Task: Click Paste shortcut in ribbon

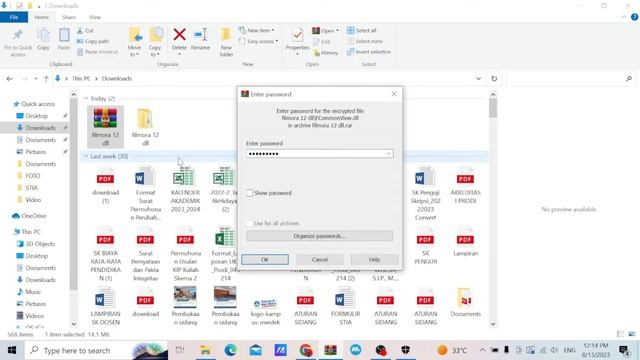Action: (x=97, y=52)
